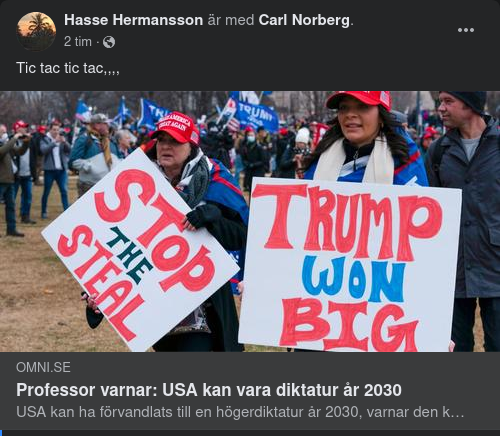Select the 'Tic tac tic tac' post text

(x=68, y=68)
